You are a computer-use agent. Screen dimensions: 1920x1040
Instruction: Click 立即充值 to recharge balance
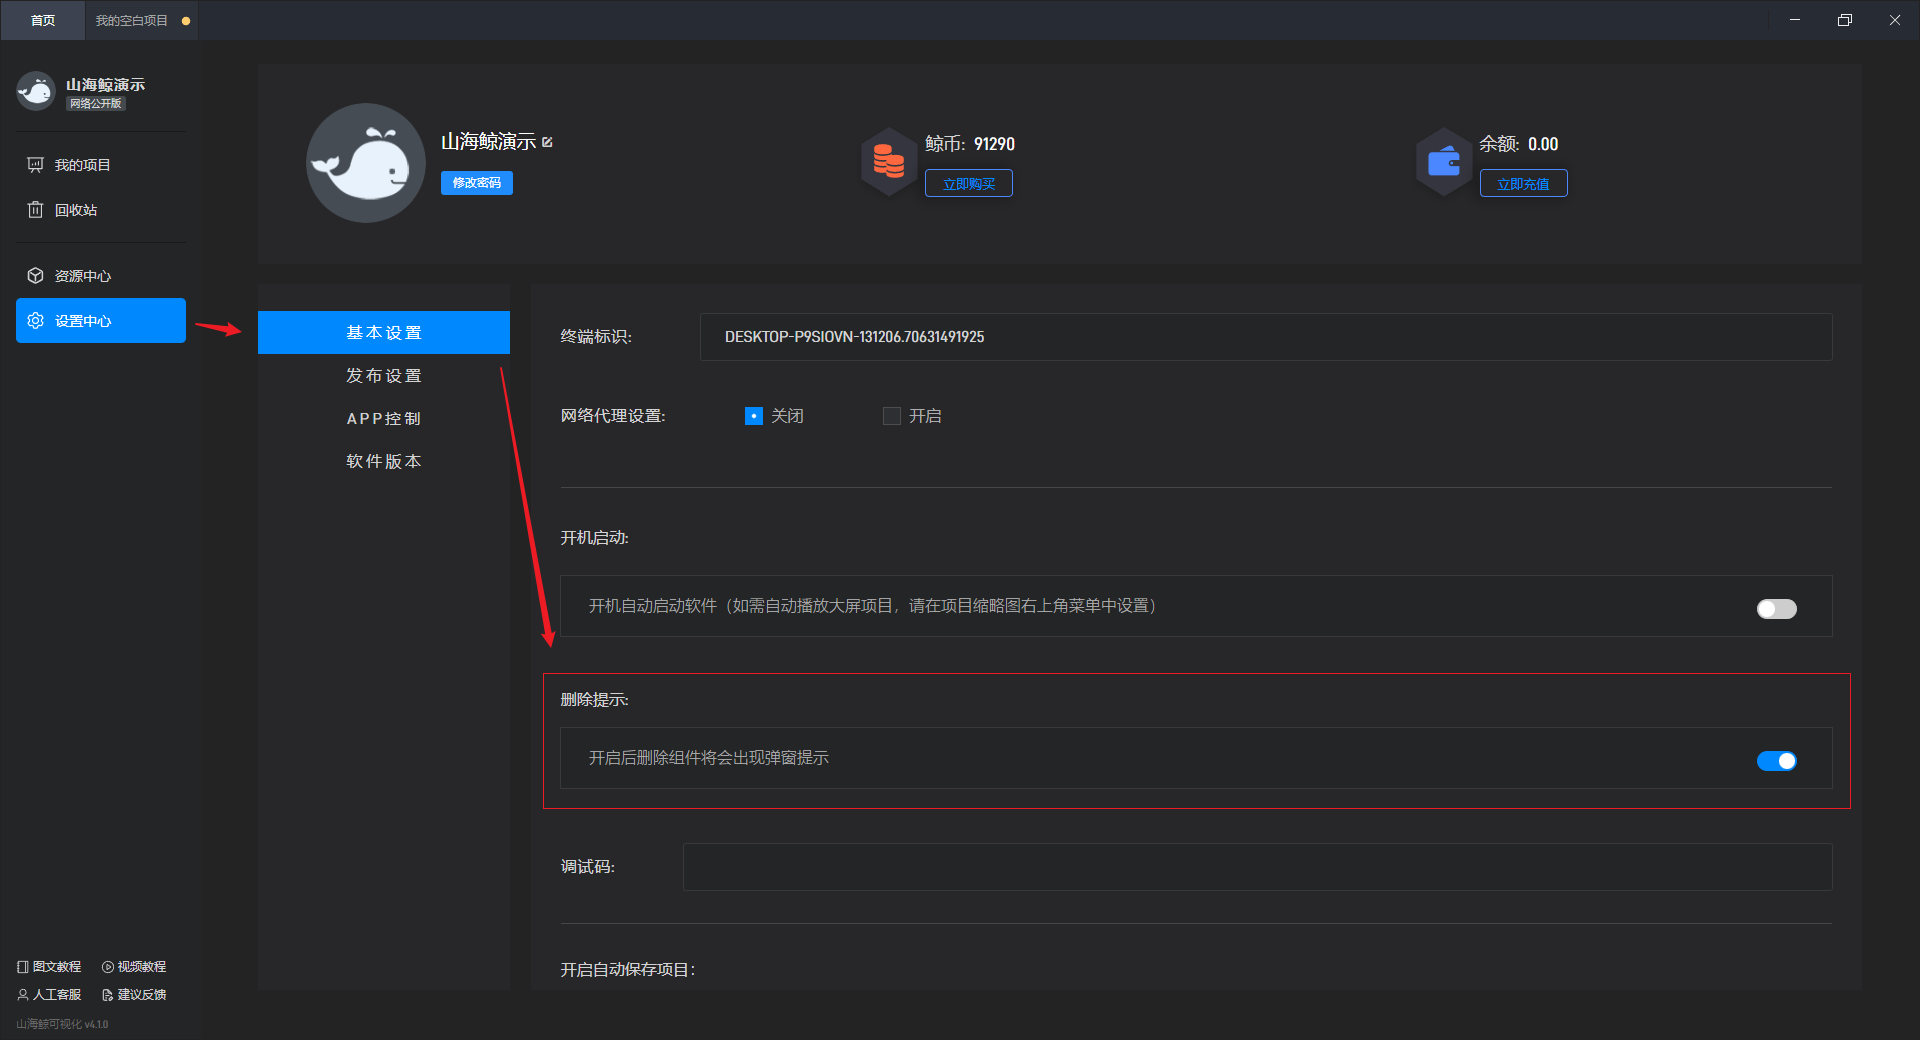[x=1523, y=184]
